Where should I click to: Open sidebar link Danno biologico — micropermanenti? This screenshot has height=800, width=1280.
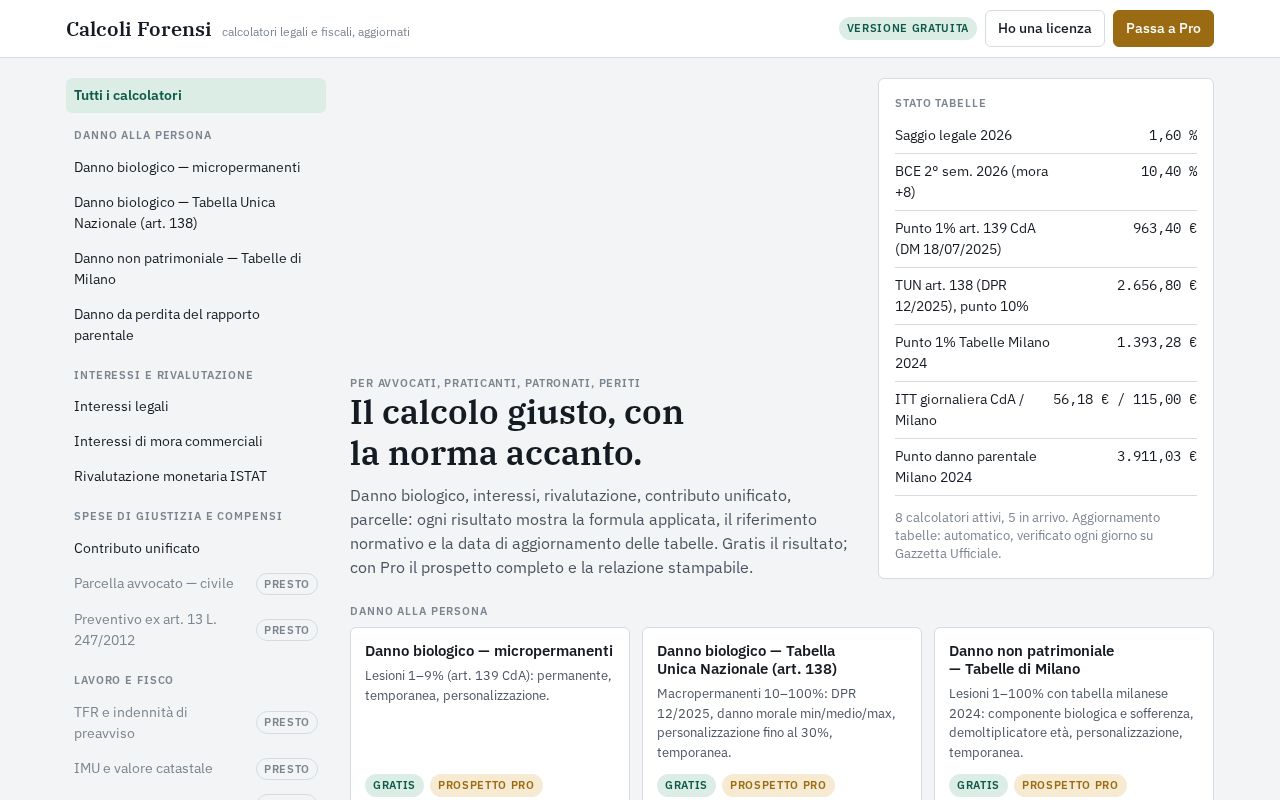pos(196,167)
